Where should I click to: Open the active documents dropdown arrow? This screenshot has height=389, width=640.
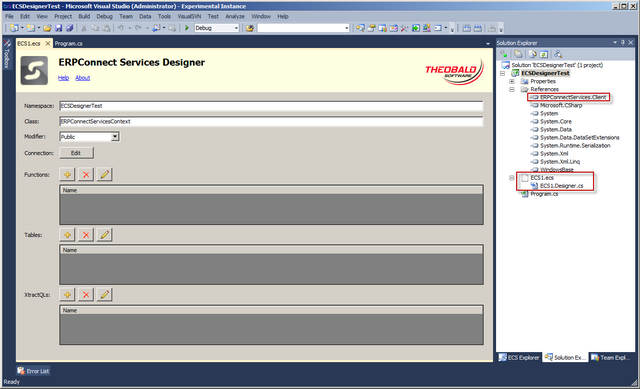click(488, 44)
